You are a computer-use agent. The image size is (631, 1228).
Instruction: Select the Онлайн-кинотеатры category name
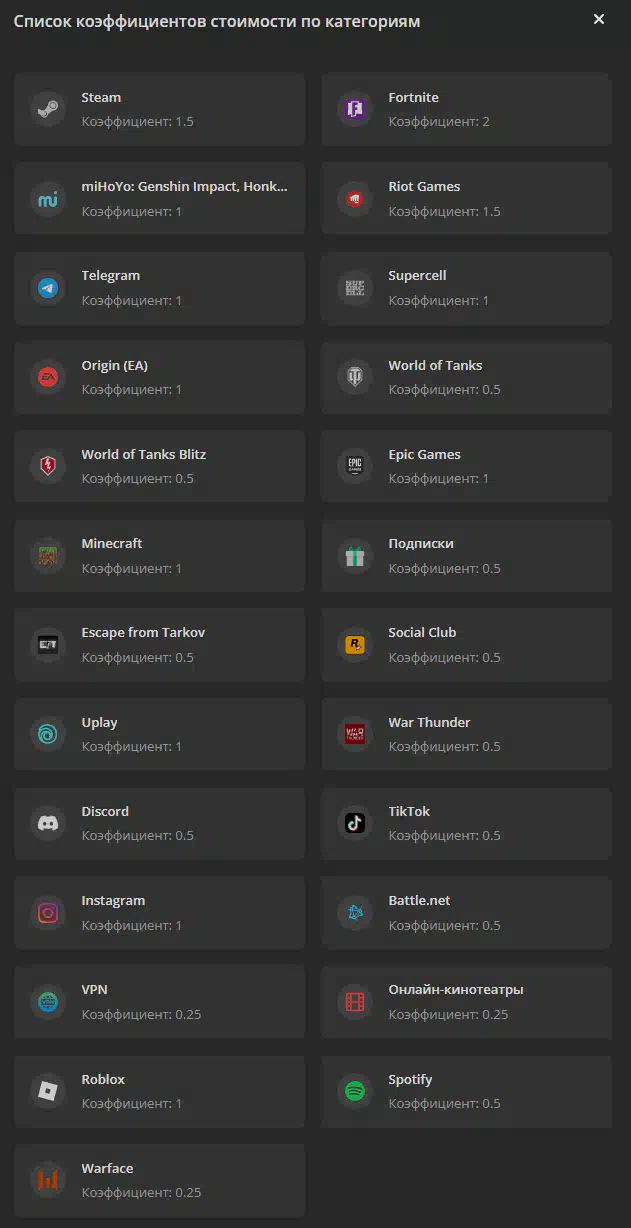(x=455, y=989)
